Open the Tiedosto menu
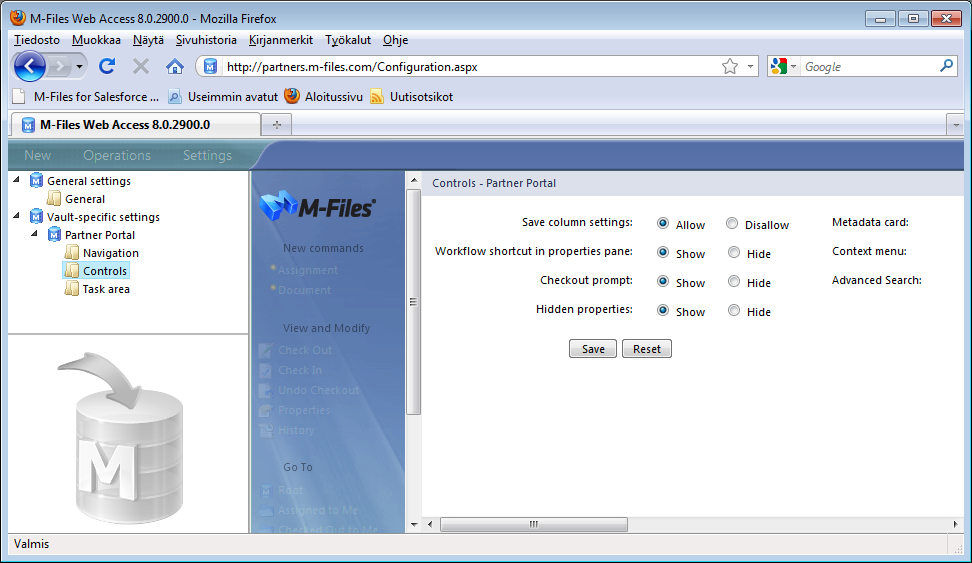Image resolution: width=972 pixels, height=563 pixels. 37,40
